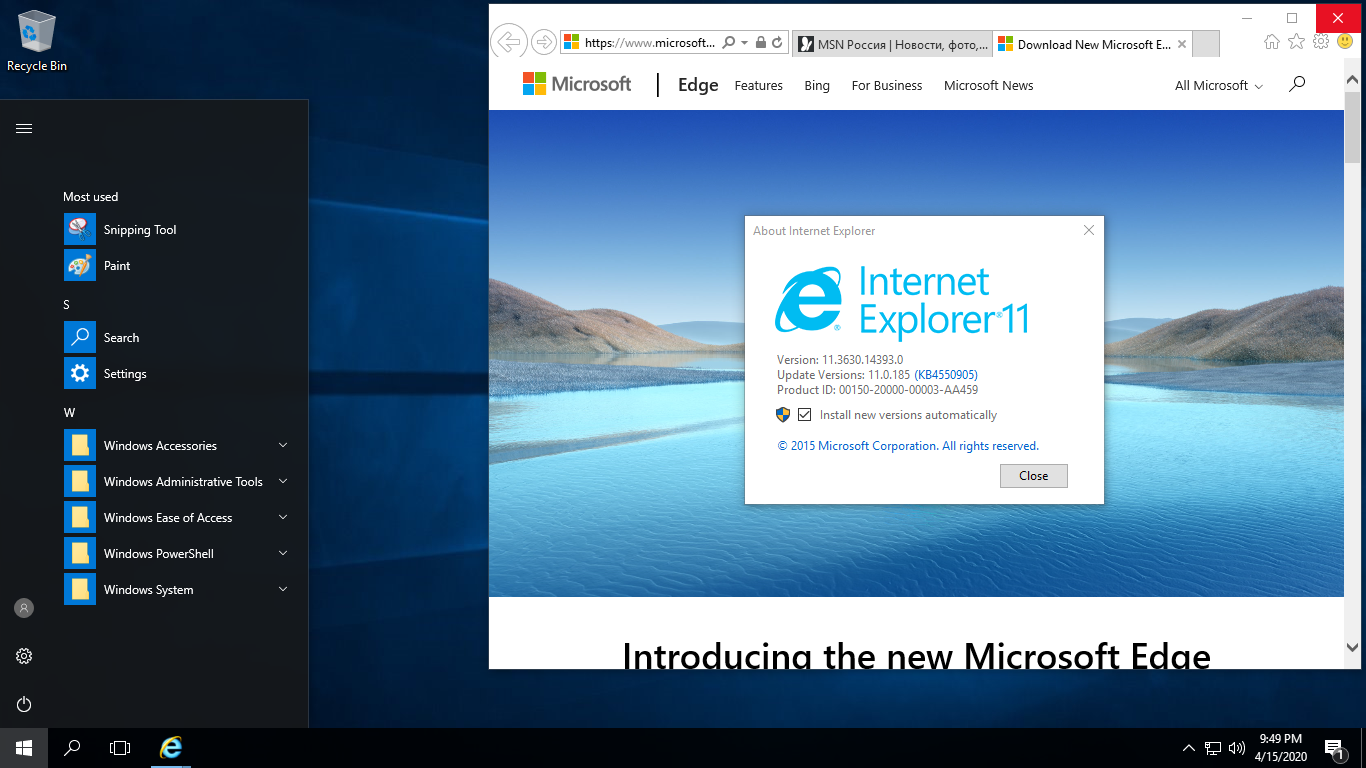
Task: Click For Business navigation item
Action: coord(887,86)
